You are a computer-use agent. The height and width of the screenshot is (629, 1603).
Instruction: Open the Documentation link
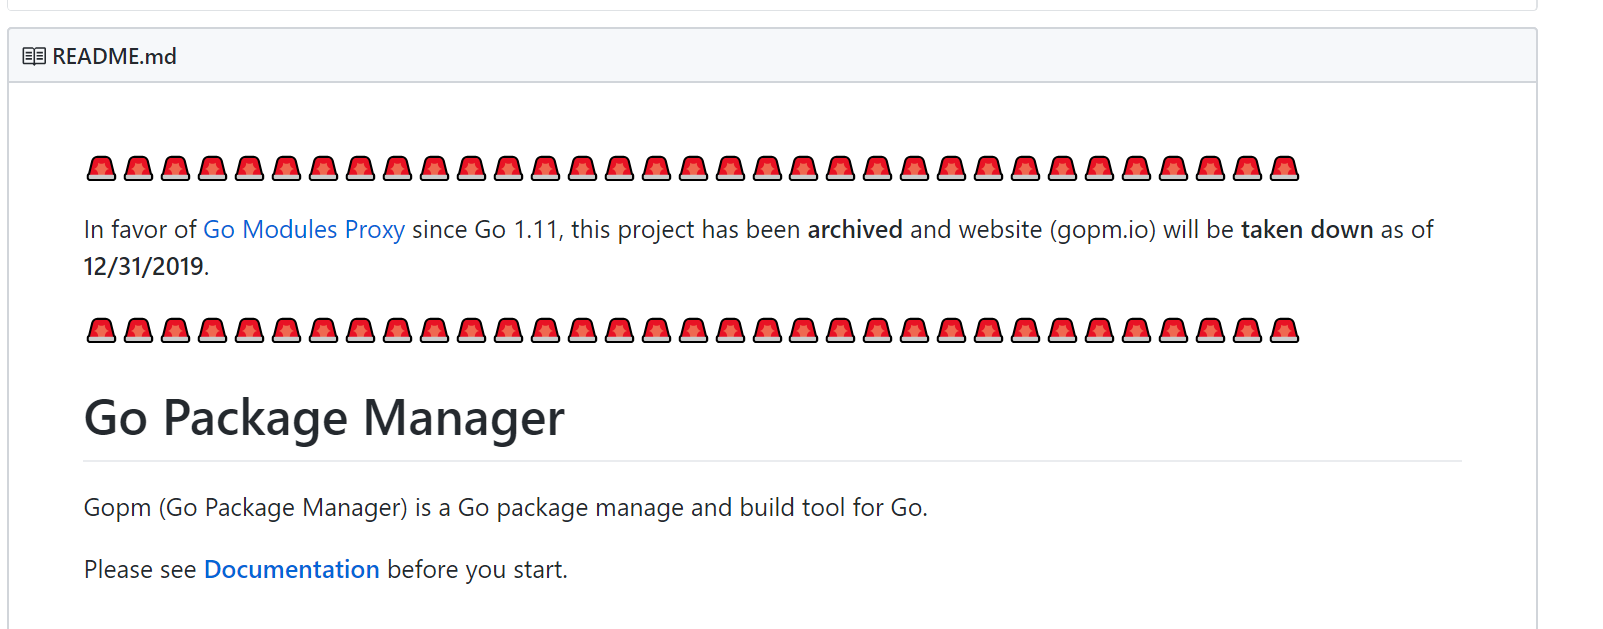(291, 570)
